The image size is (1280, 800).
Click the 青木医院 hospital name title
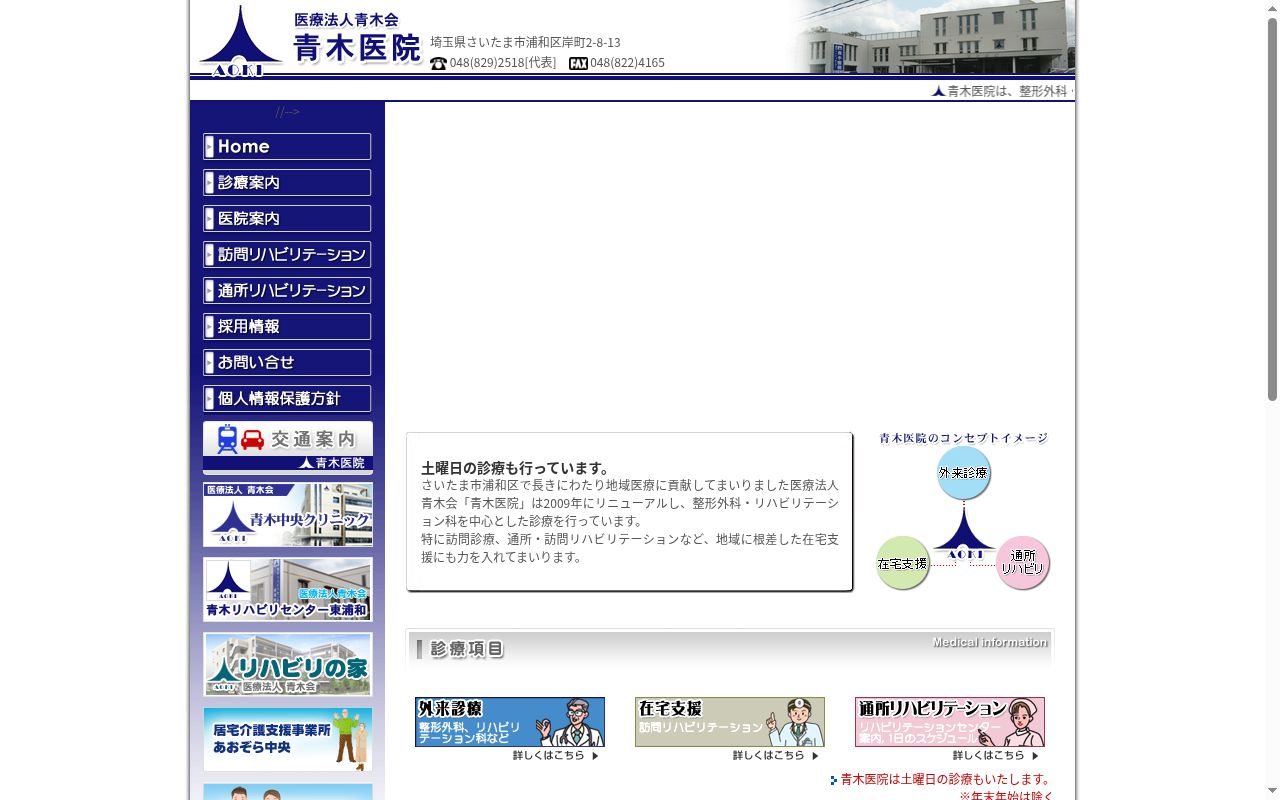[x=358, y=48]
